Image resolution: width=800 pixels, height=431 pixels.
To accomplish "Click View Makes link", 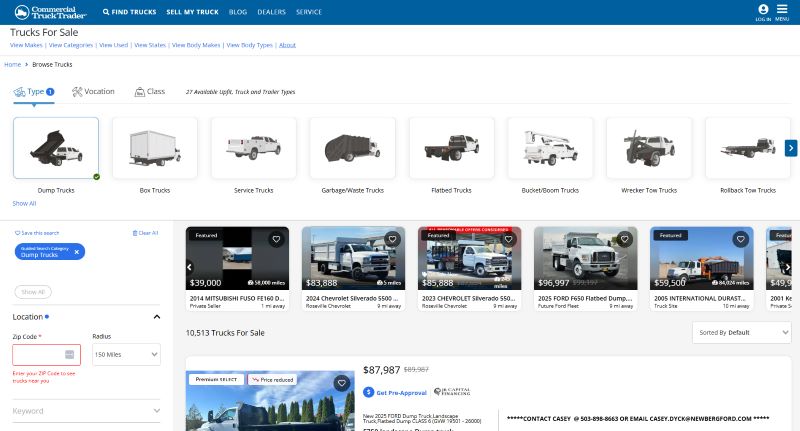I will point(27,45).
